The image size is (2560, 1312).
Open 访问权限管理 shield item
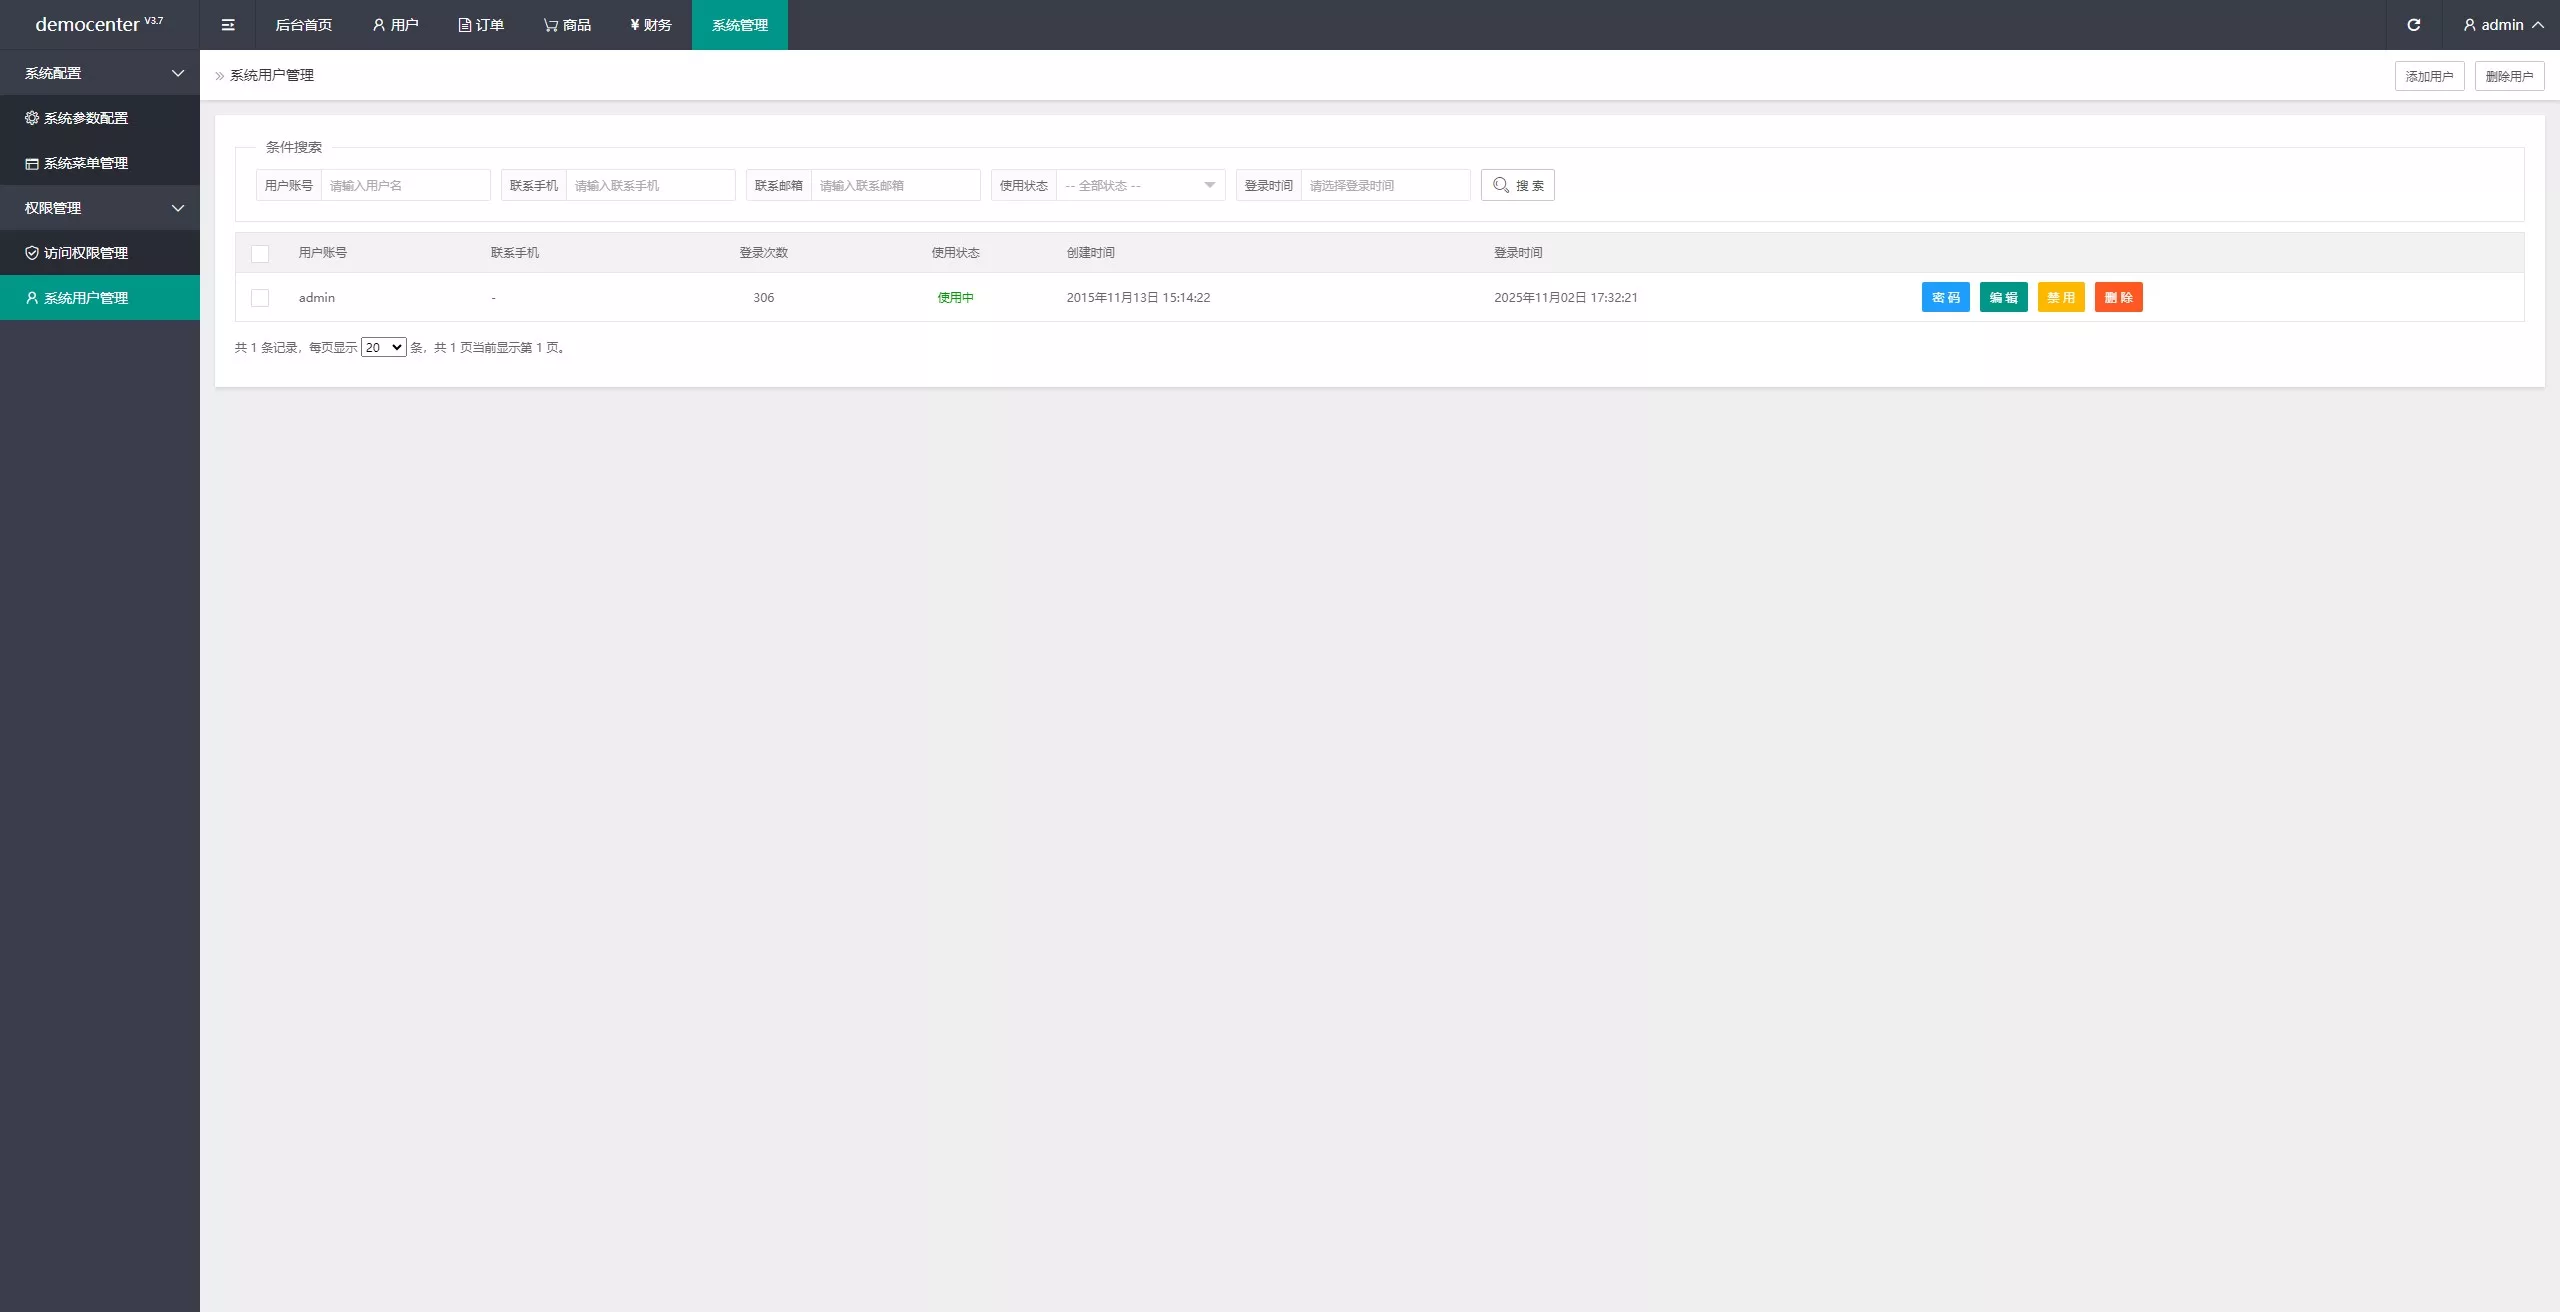86,253
